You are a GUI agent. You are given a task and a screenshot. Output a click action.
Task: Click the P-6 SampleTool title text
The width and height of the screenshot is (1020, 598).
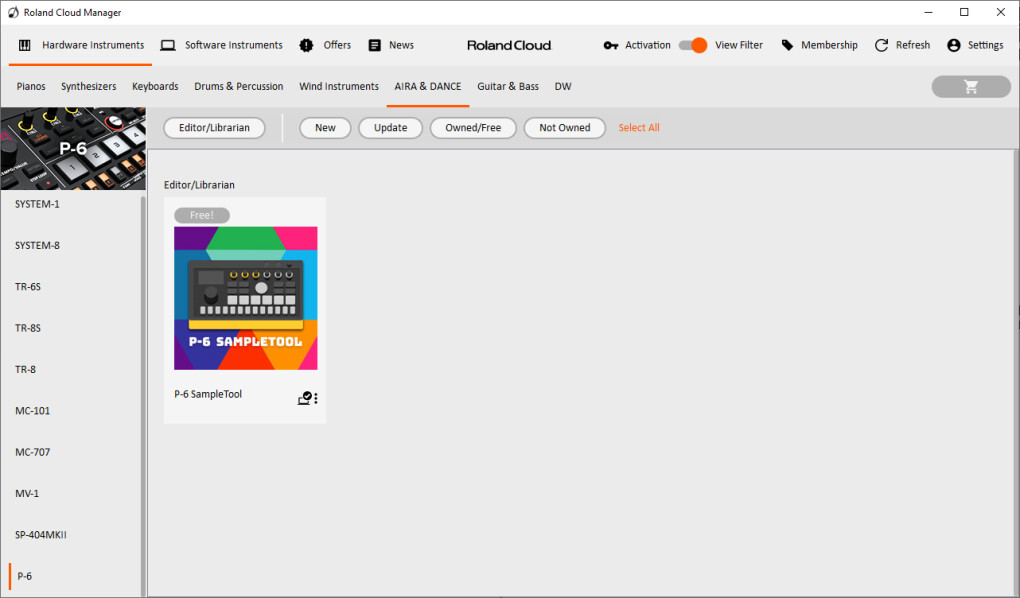click(x=208, y=394)
